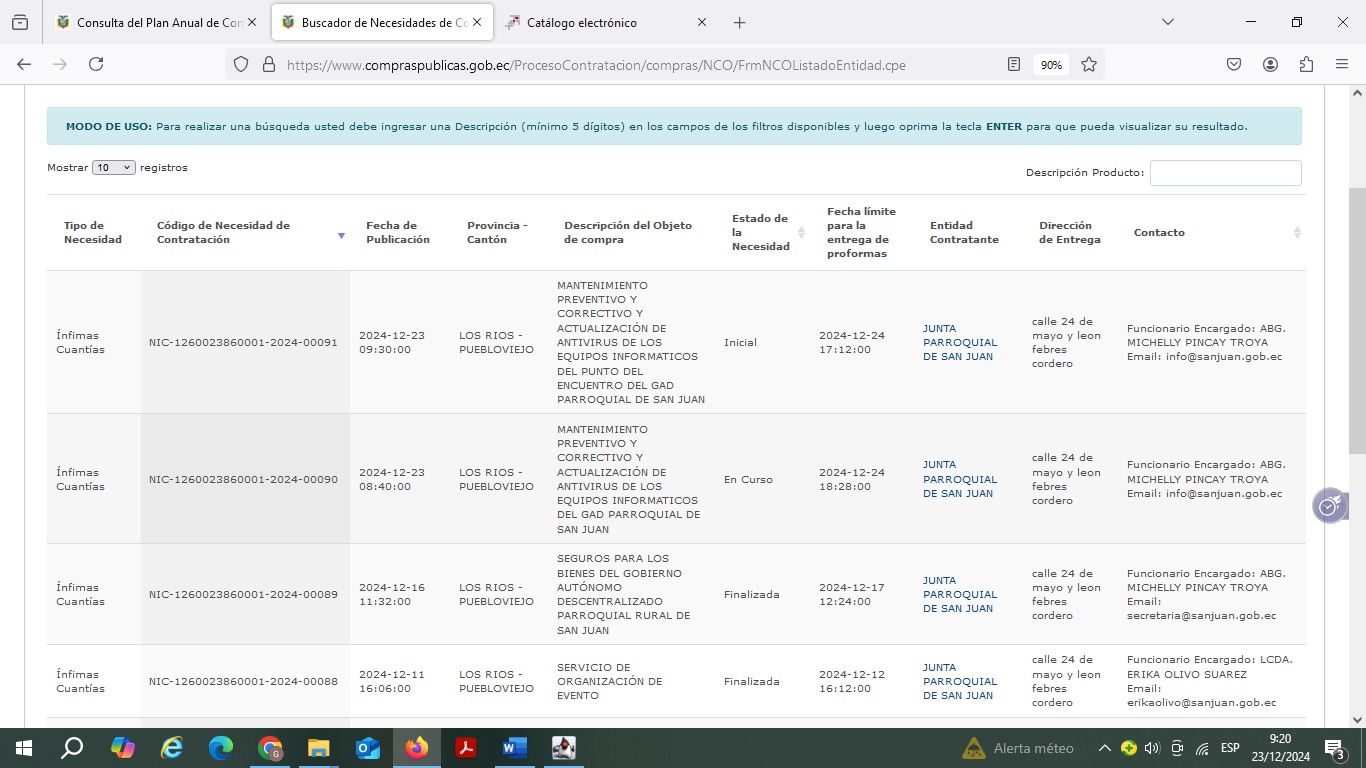Bookmark this page with the star icon
Screen dimensions: 1366x768
pos(1089,64)
